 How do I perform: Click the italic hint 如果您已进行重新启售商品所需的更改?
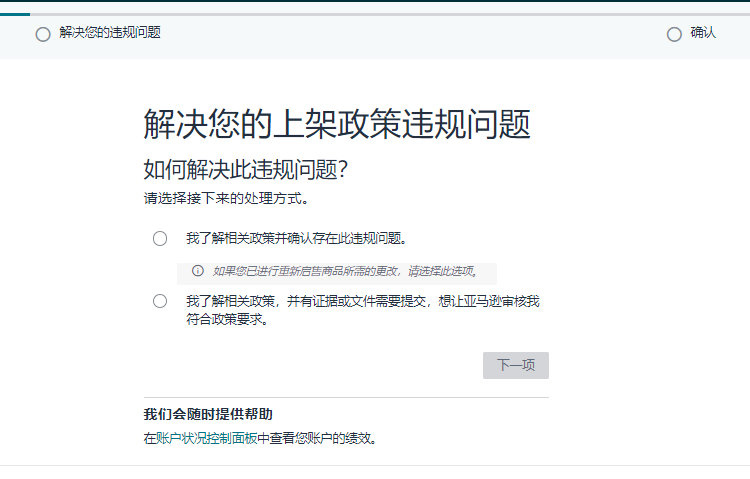coord(345,271)
